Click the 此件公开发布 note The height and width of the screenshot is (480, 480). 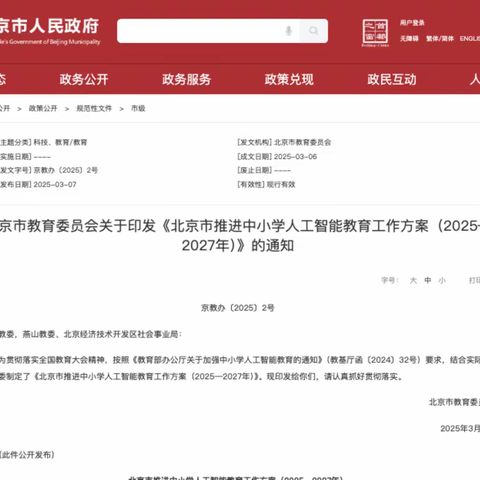(x=27, y=455)
